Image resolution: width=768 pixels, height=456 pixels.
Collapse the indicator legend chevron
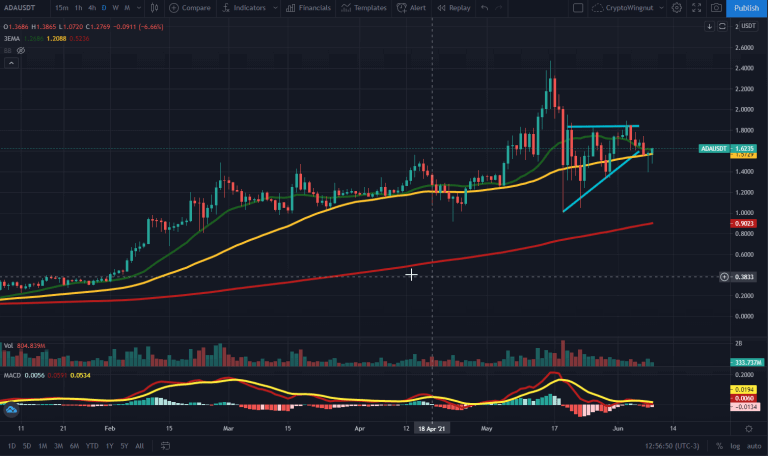(x=11, y=63)
